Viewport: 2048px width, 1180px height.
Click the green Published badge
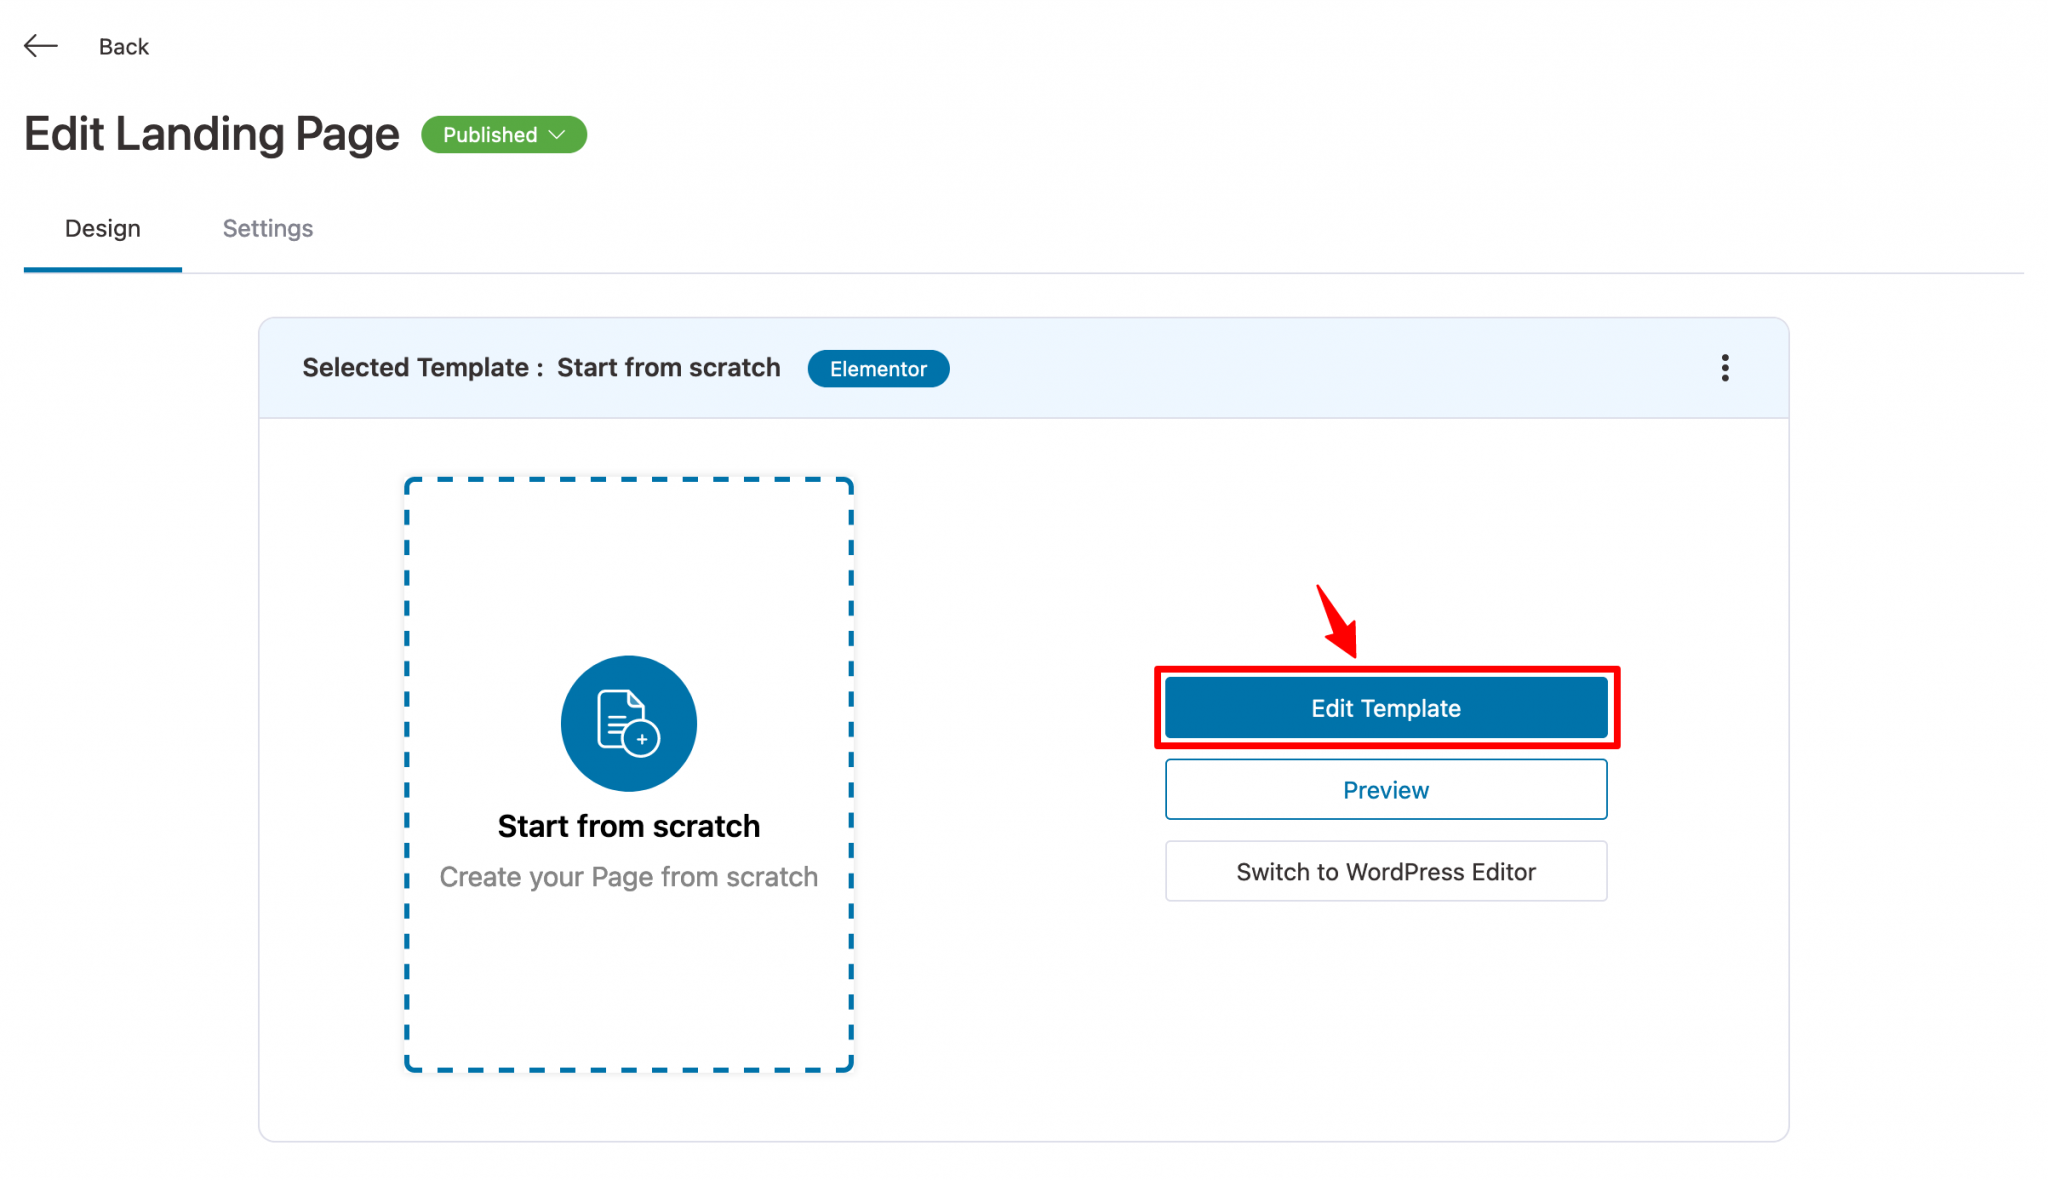tap(503, 134)
